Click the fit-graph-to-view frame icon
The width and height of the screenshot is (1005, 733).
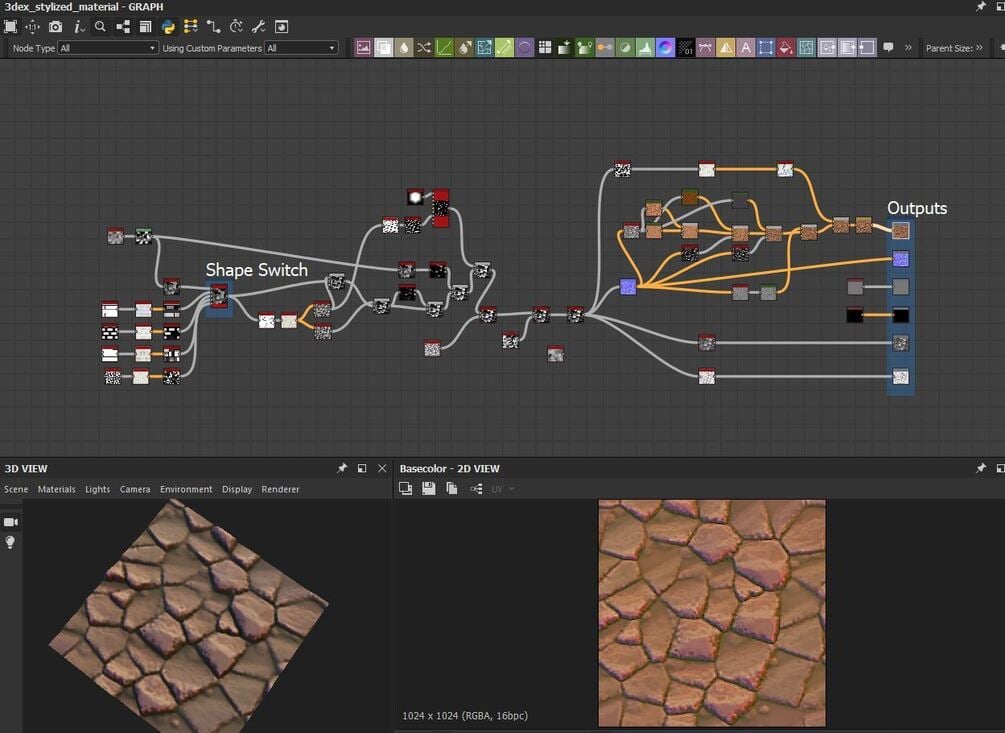click(x=10, y=27)
